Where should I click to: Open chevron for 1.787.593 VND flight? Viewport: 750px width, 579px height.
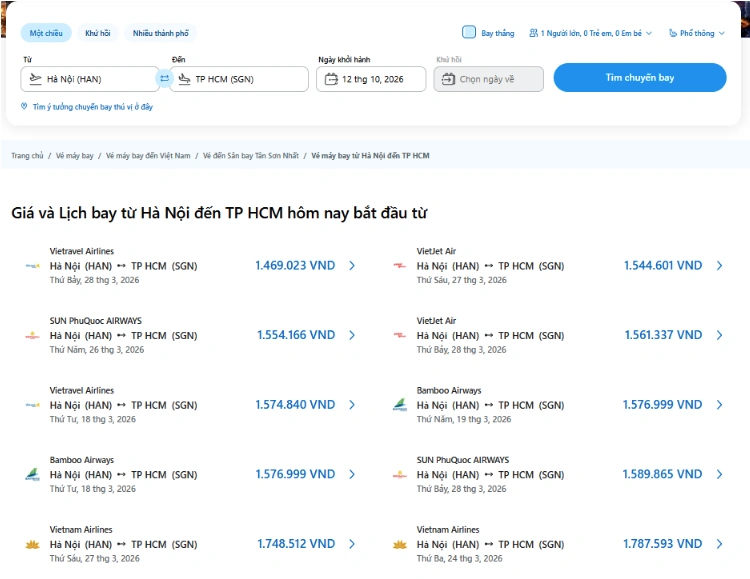pos(719,544)
